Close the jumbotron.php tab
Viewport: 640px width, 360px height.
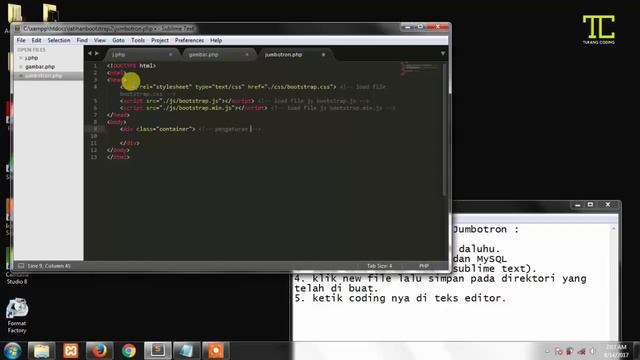[323, 54]
